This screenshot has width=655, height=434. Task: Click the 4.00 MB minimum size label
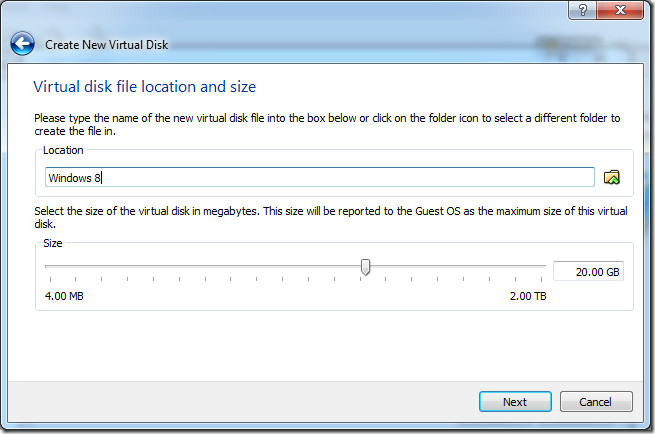tap(64, 296)
